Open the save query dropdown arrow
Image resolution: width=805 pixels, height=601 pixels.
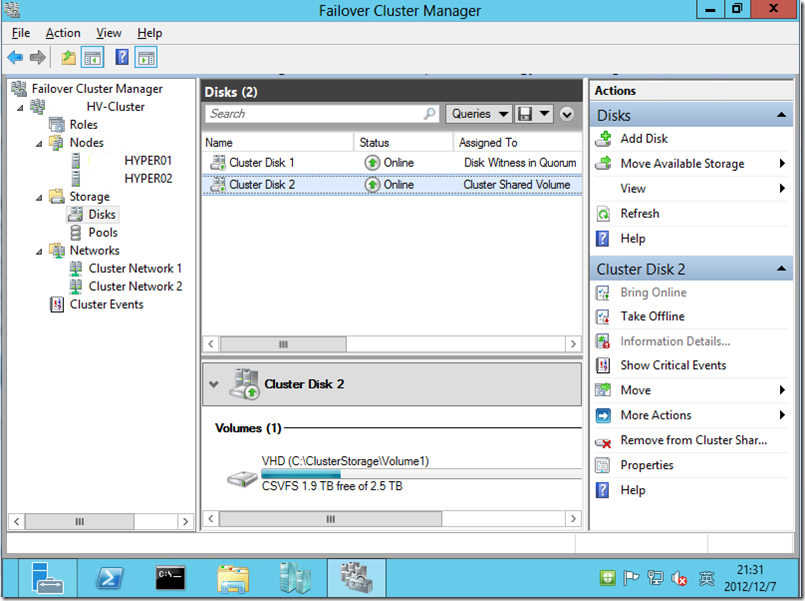[544, 113]
